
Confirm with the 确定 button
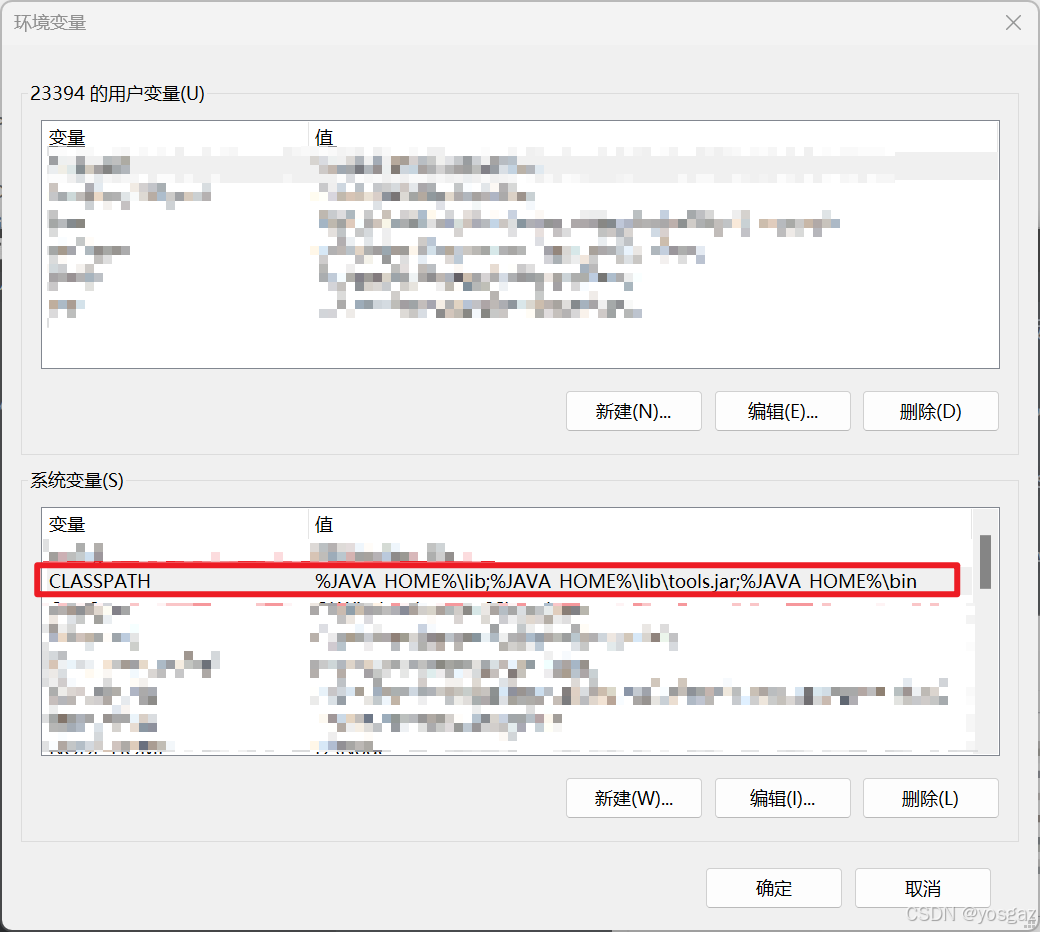(x=773, y=888)
